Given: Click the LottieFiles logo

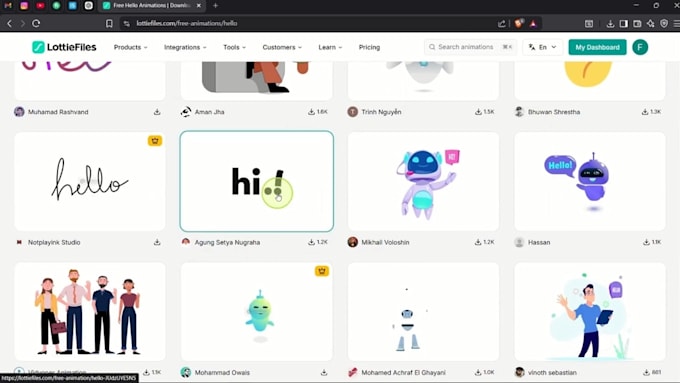Looking at the screenshot, I should [64, 47].
